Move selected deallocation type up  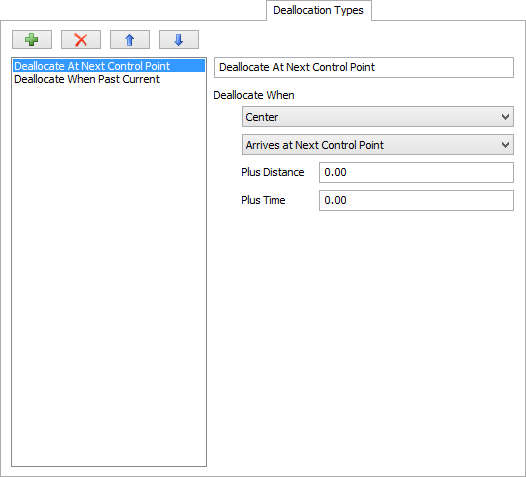click(x=130, y=40)
